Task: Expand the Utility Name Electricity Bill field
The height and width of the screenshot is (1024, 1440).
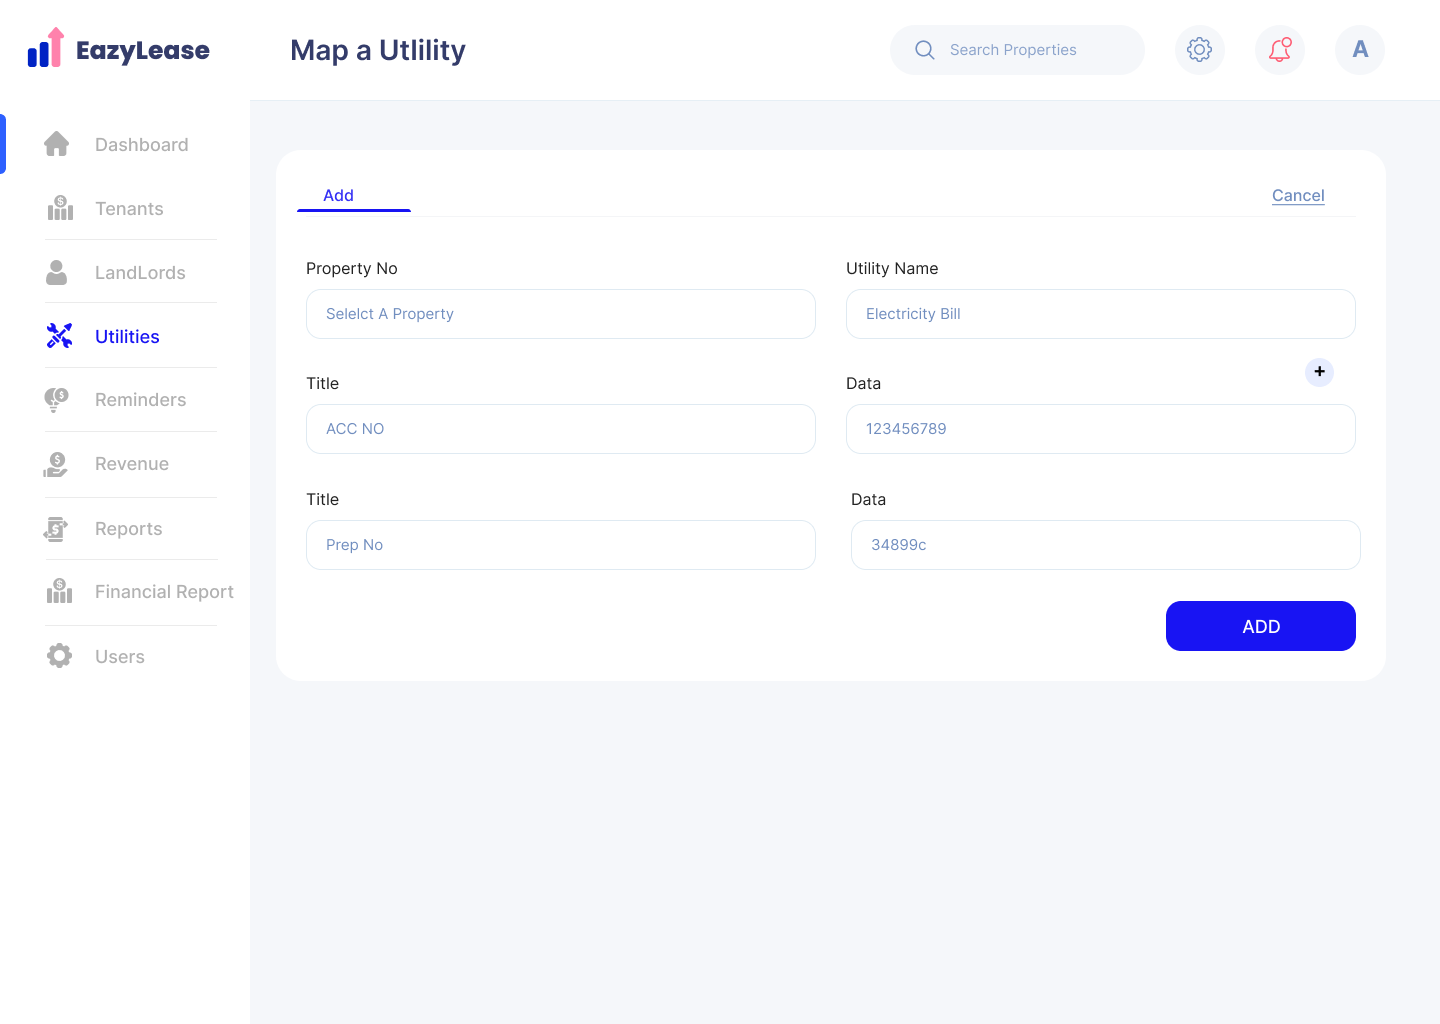Action: pyautogui.click(x=1100, y=314)
